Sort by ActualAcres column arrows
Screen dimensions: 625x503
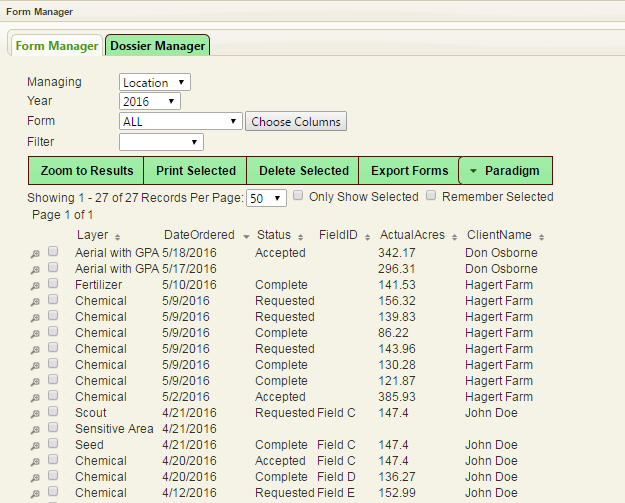(454, 237)
